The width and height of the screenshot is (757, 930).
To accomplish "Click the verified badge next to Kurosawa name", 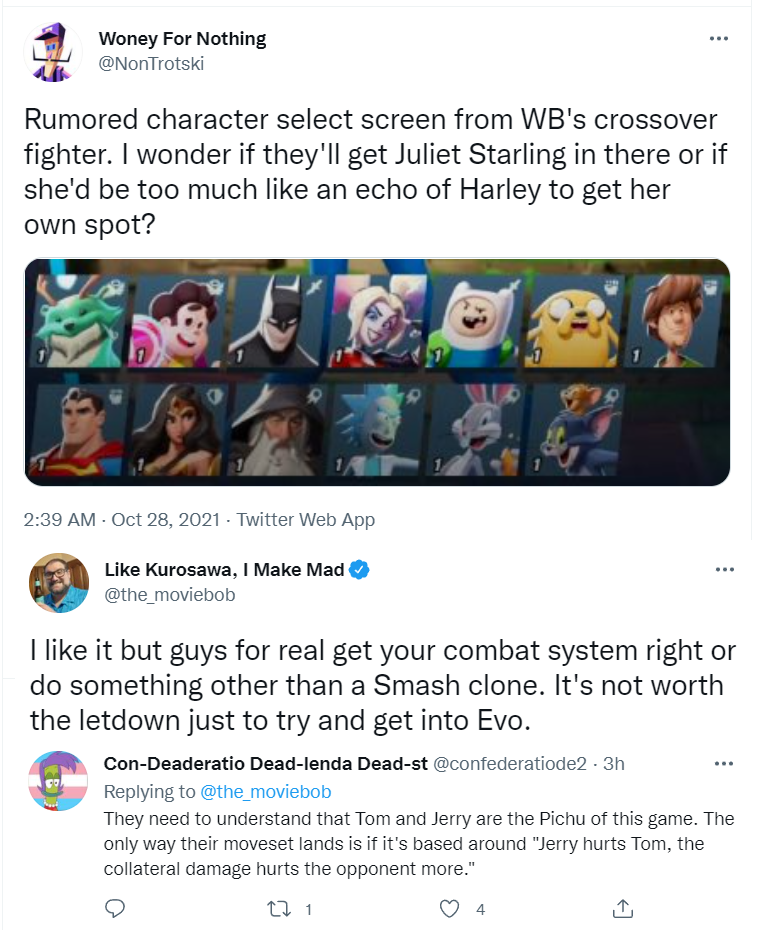I will coord(359,569).
